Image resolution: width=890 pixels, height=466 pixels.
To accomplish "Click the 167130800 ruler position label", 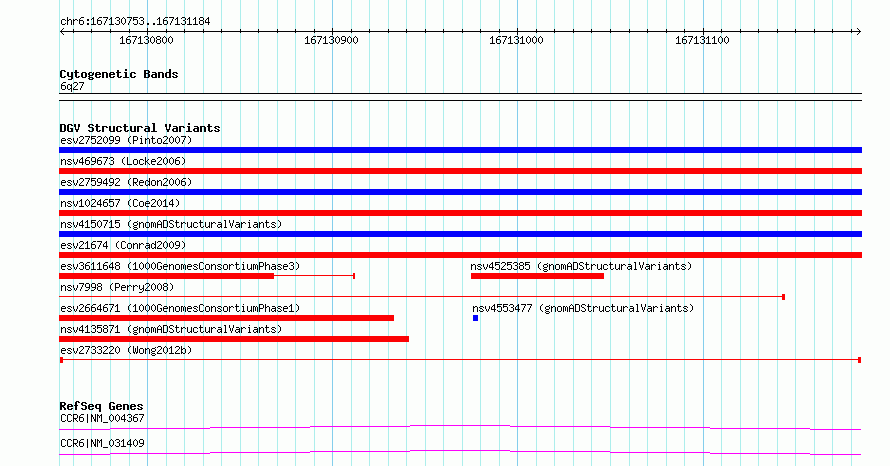I will [146, 40].
